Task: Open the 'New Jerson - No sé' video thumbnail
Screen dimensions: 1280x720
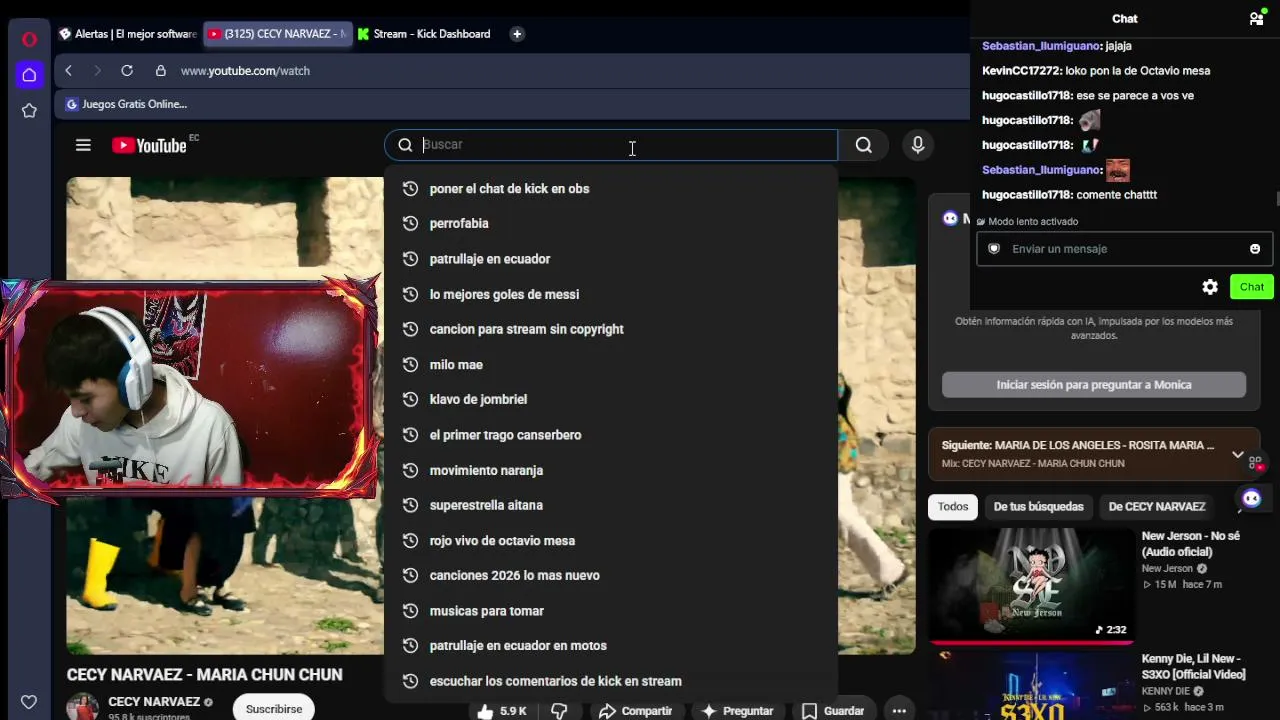Action: pyautogui.click(x=1030, y=584)
